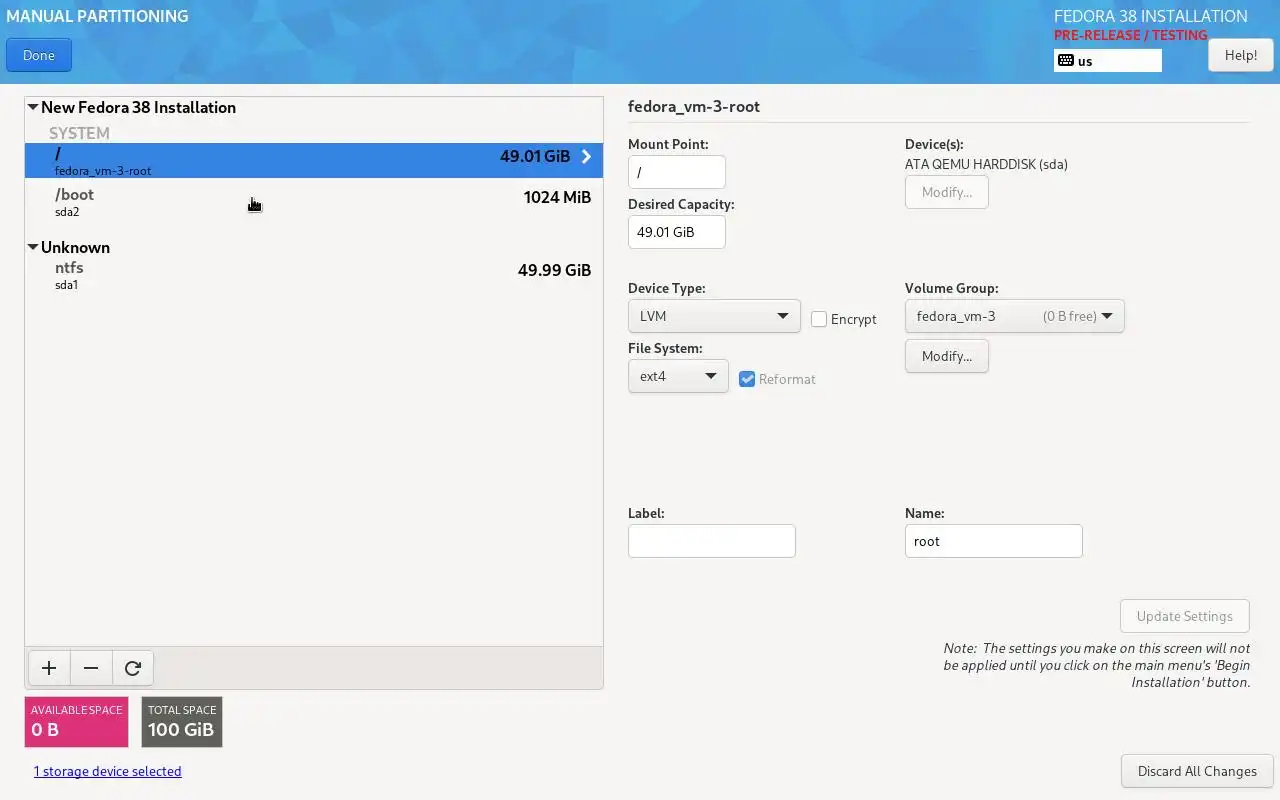Open the File System ext4 dropdown
The height and width of the screenshot is (800, 1280).
pyautogui.click(x=678, y=376)
